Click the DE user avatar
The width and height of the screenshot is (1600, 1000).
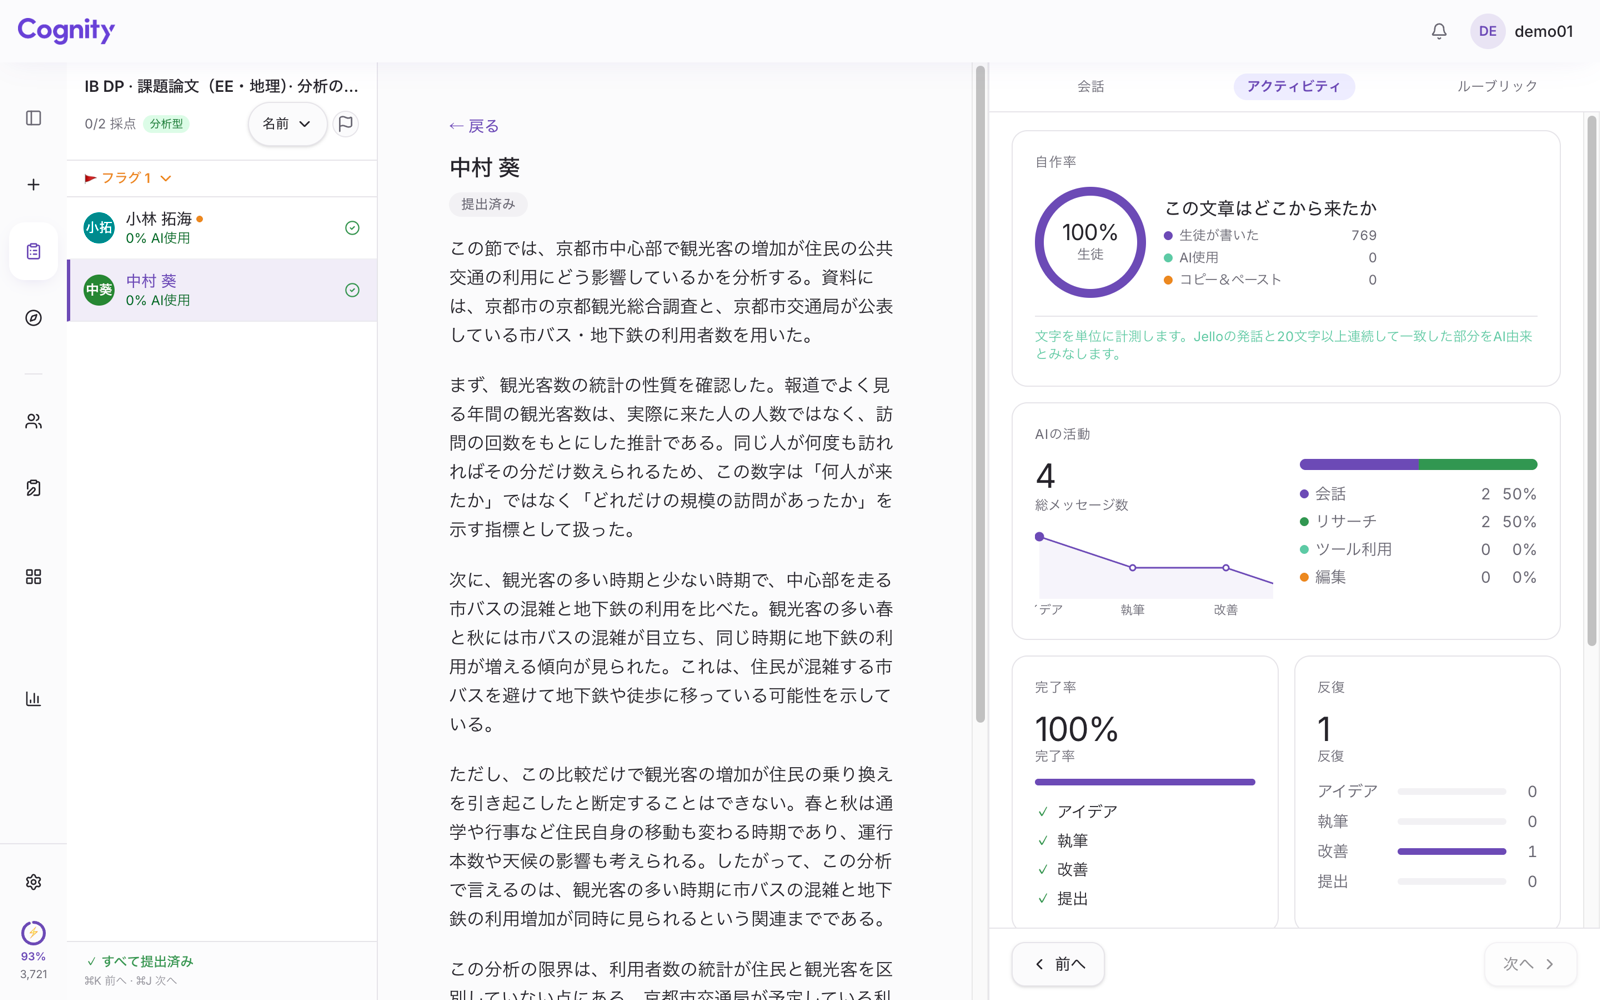(x=1488, y=31)
